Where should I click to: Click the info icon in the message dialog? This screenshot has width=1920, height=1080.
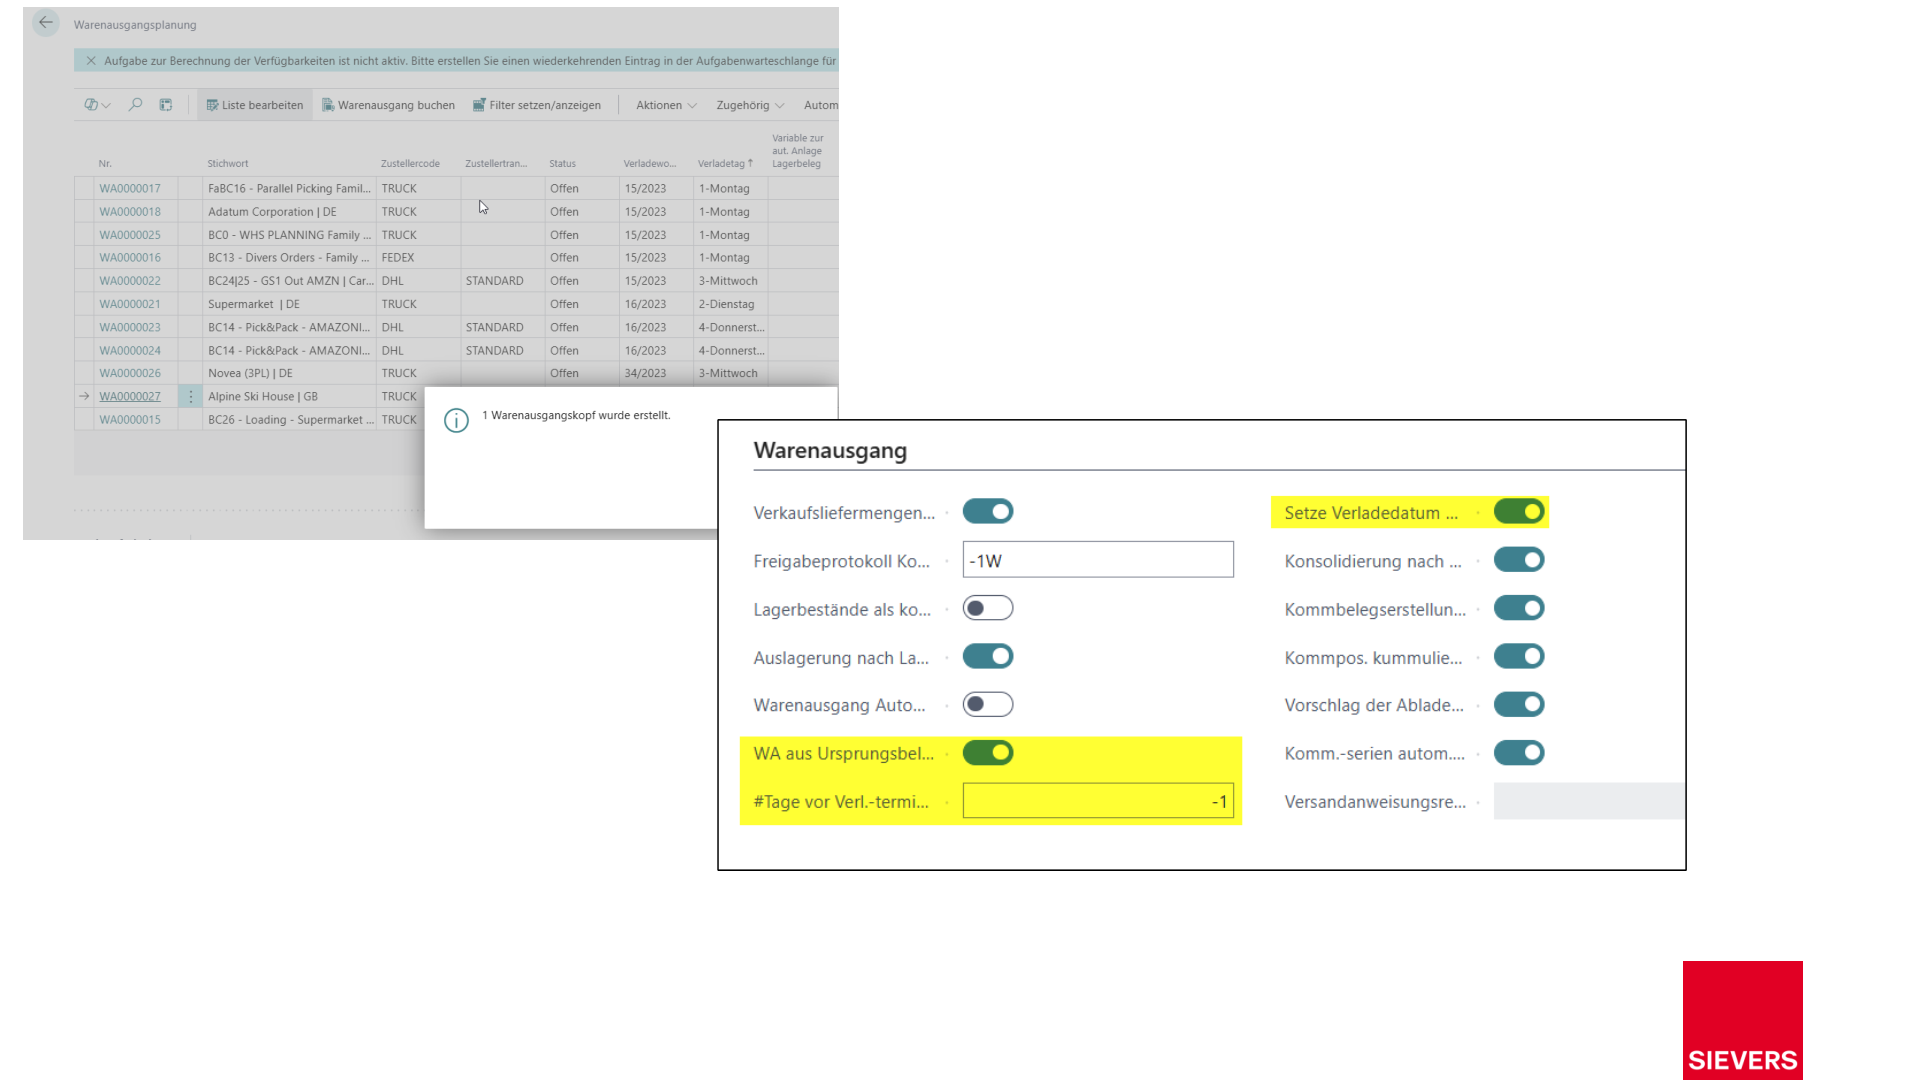tap(456, 421)
